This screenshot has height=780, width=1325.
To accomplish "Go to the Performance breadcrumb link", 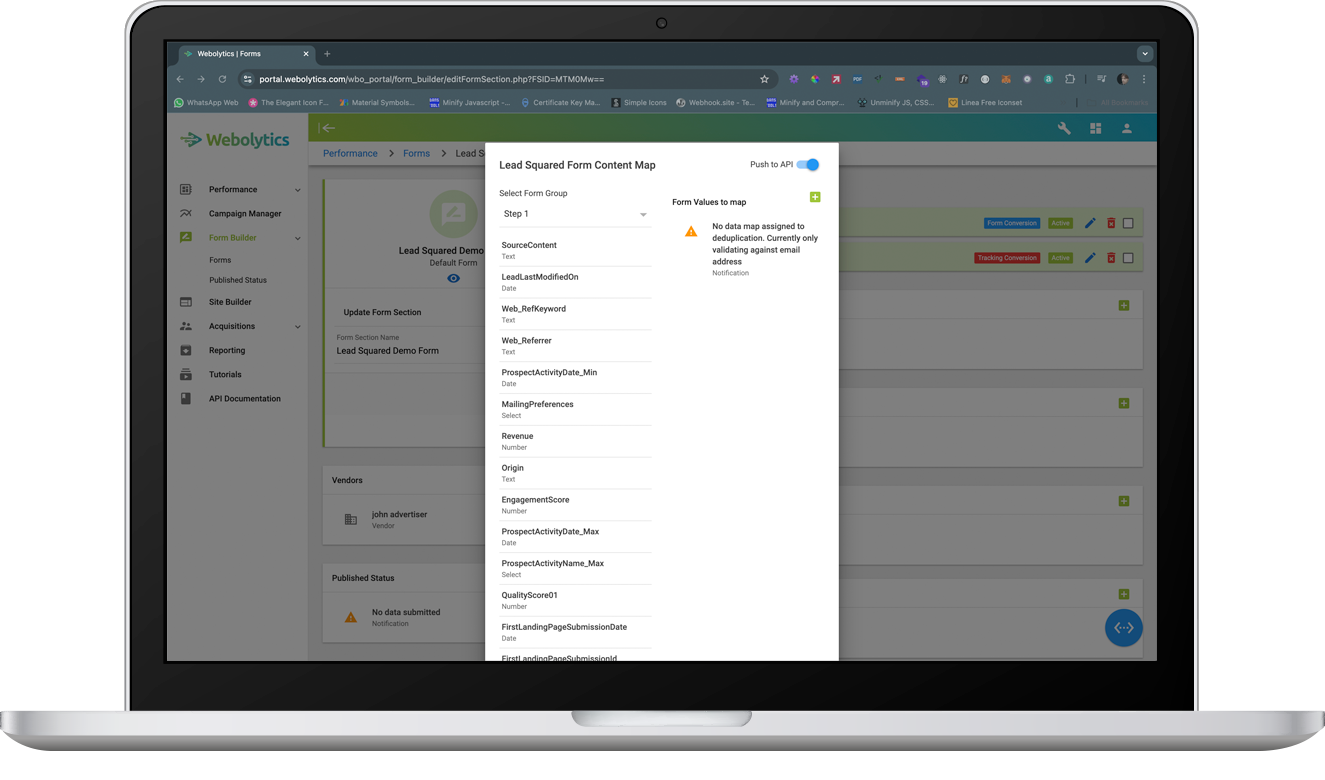I will coord(350,153).
